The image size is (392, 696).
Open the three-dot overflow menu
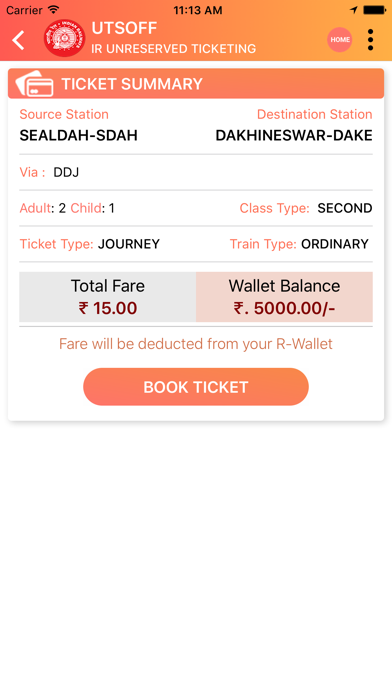click(370, 40)
